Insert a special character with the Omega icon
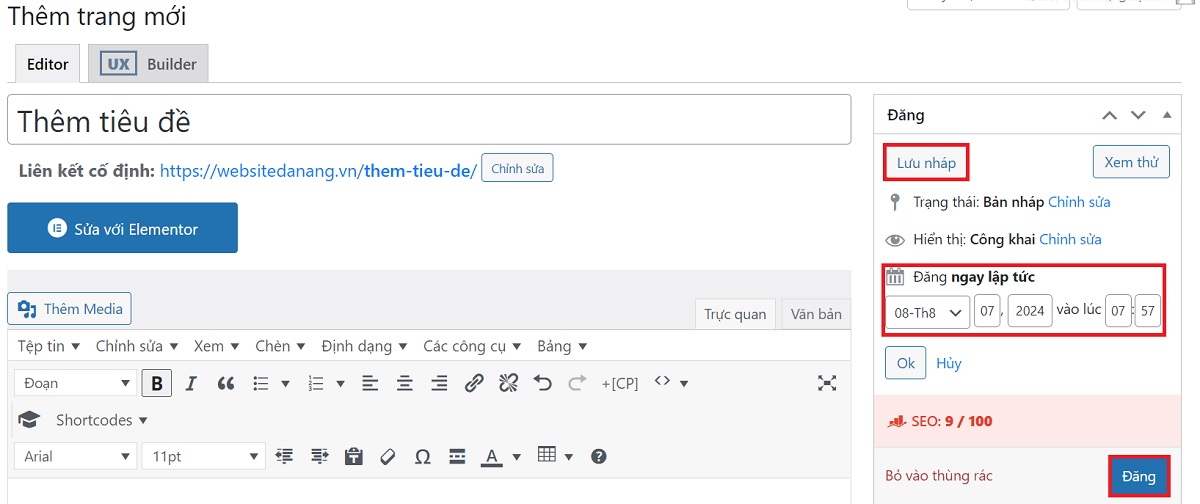This screenshot has height=504, width=1200. pyautogui.click(x=422, y=456)
